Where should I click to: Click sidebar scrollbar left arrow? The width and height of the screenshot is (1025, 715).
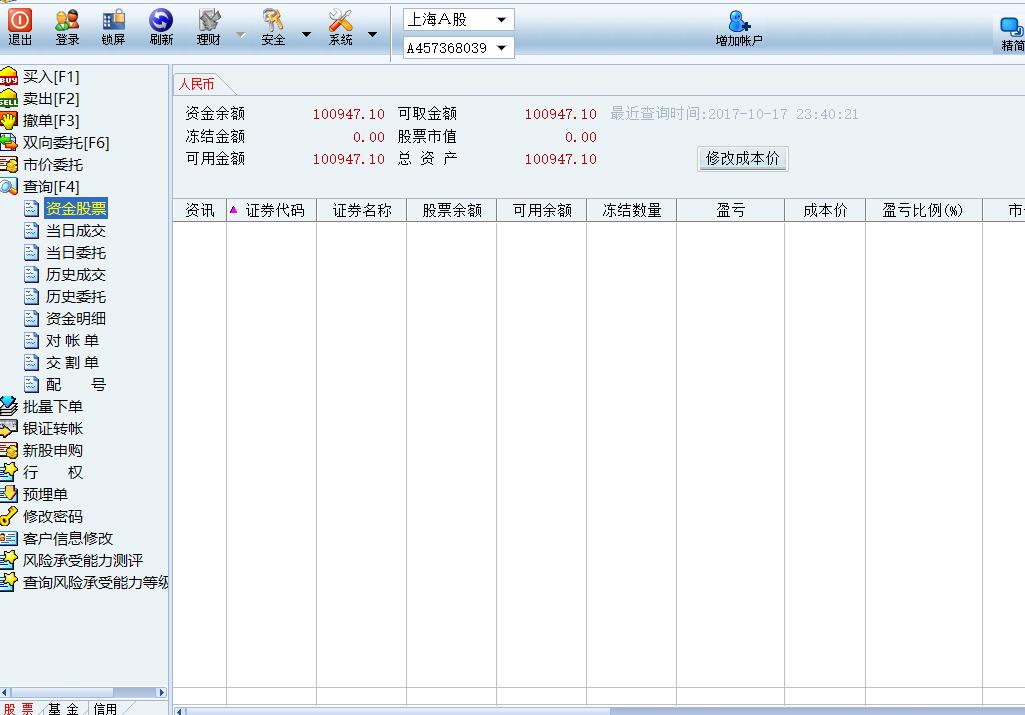[x=5, y=692]
